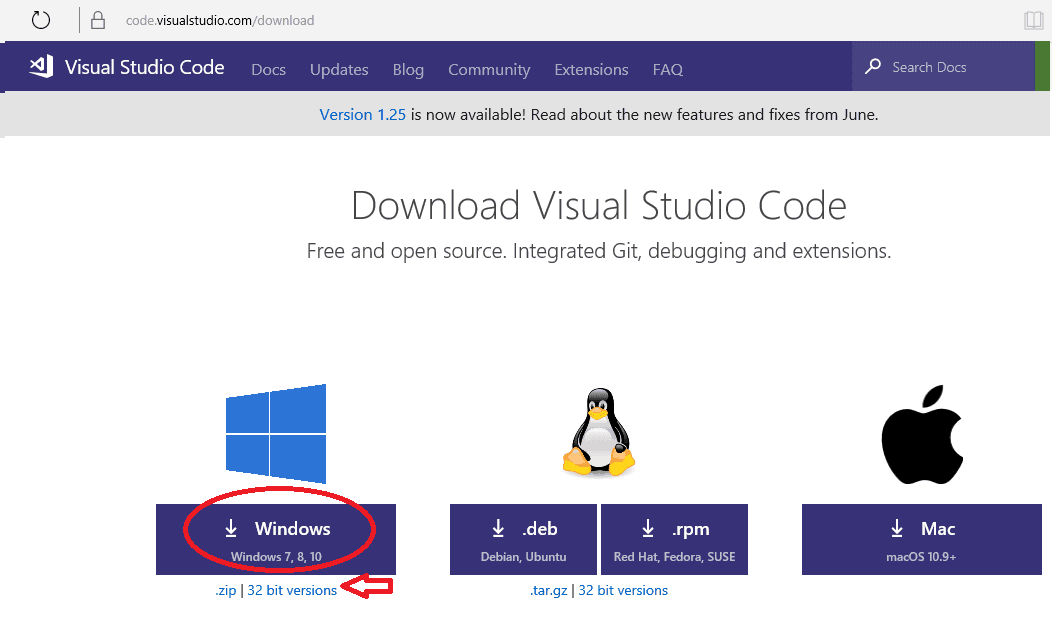1052x620 pixels.
Task: Download the Mac macOS 10.9+ build
Action: (x=922, y=539)
